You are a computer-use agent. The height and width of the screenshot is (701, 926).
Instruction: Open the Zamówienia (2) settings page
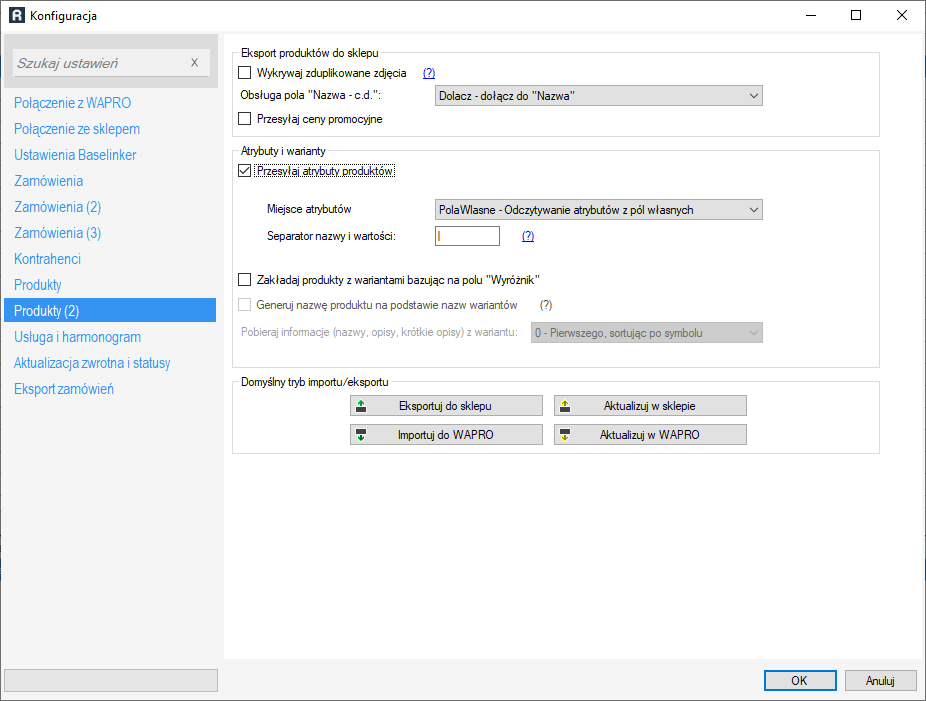[x=58, y=207]
